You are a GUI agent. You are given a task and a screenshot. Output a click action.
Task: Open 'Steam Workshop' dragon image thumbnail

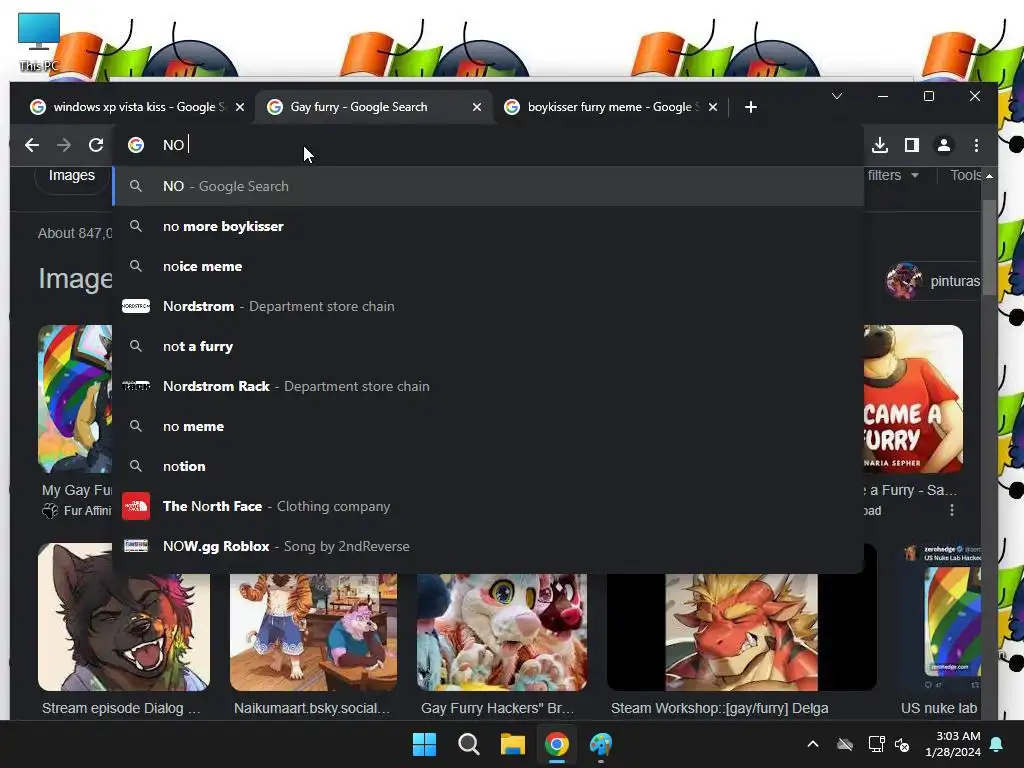pos(742,632)
